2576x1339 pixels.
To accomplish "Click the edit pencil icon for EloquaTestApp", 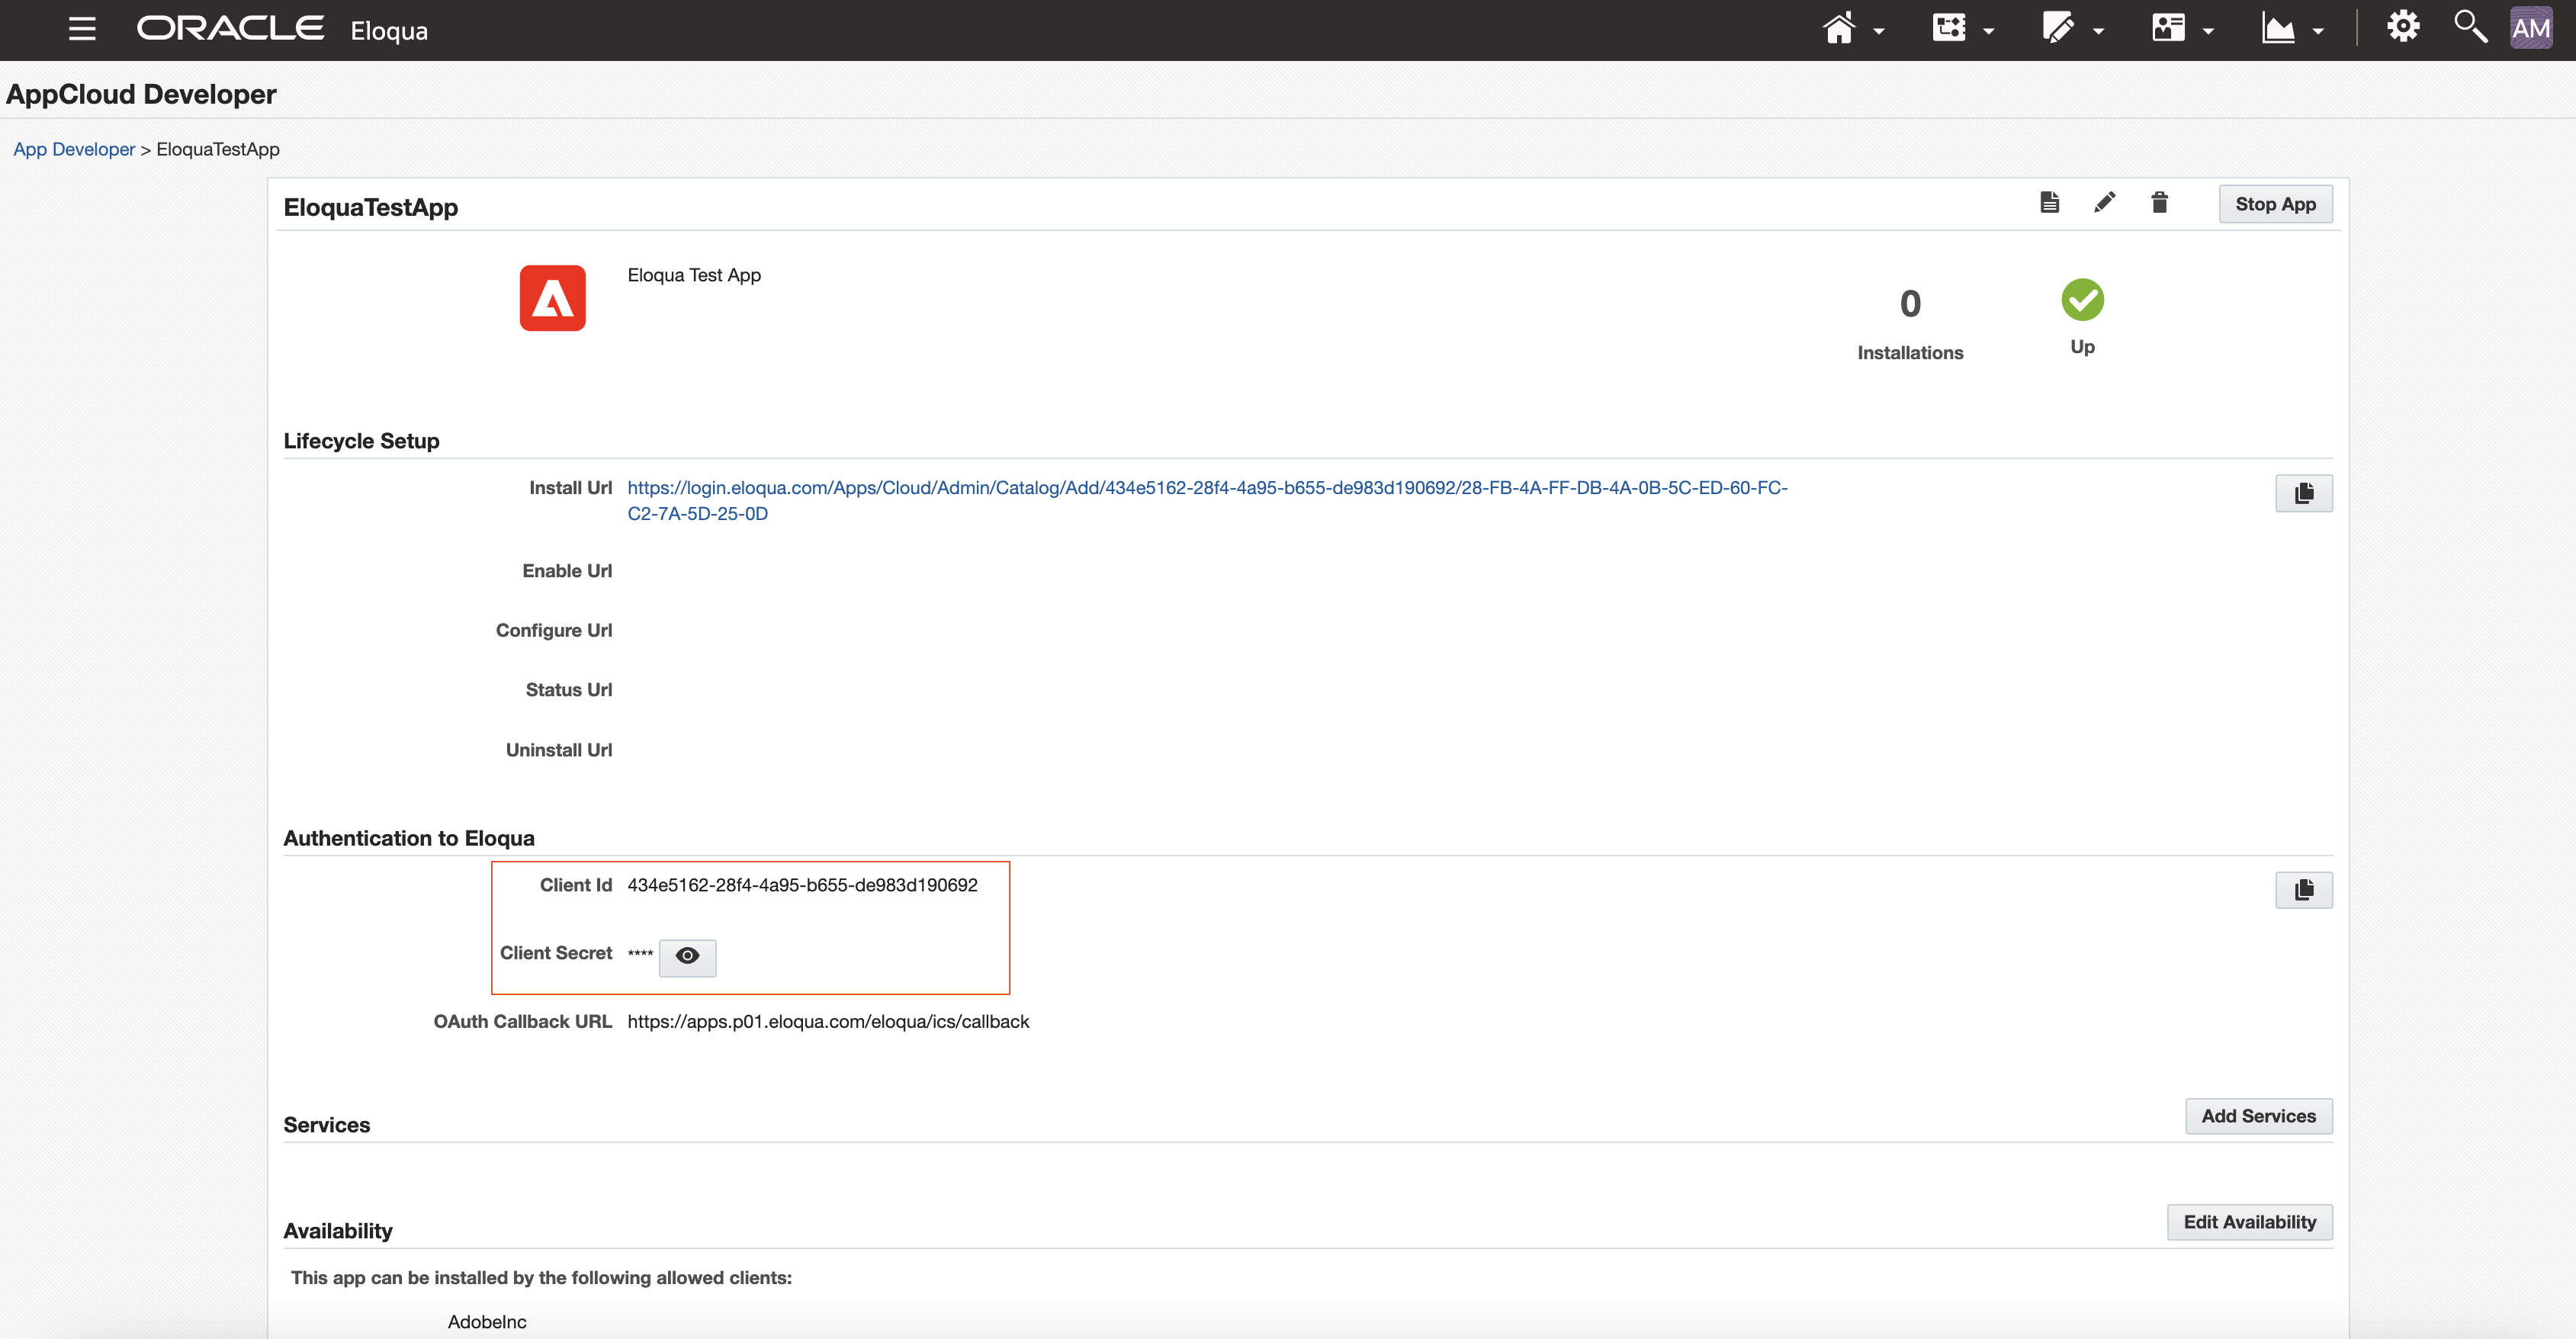I will pyautogui.click(x=2104, y=203).
